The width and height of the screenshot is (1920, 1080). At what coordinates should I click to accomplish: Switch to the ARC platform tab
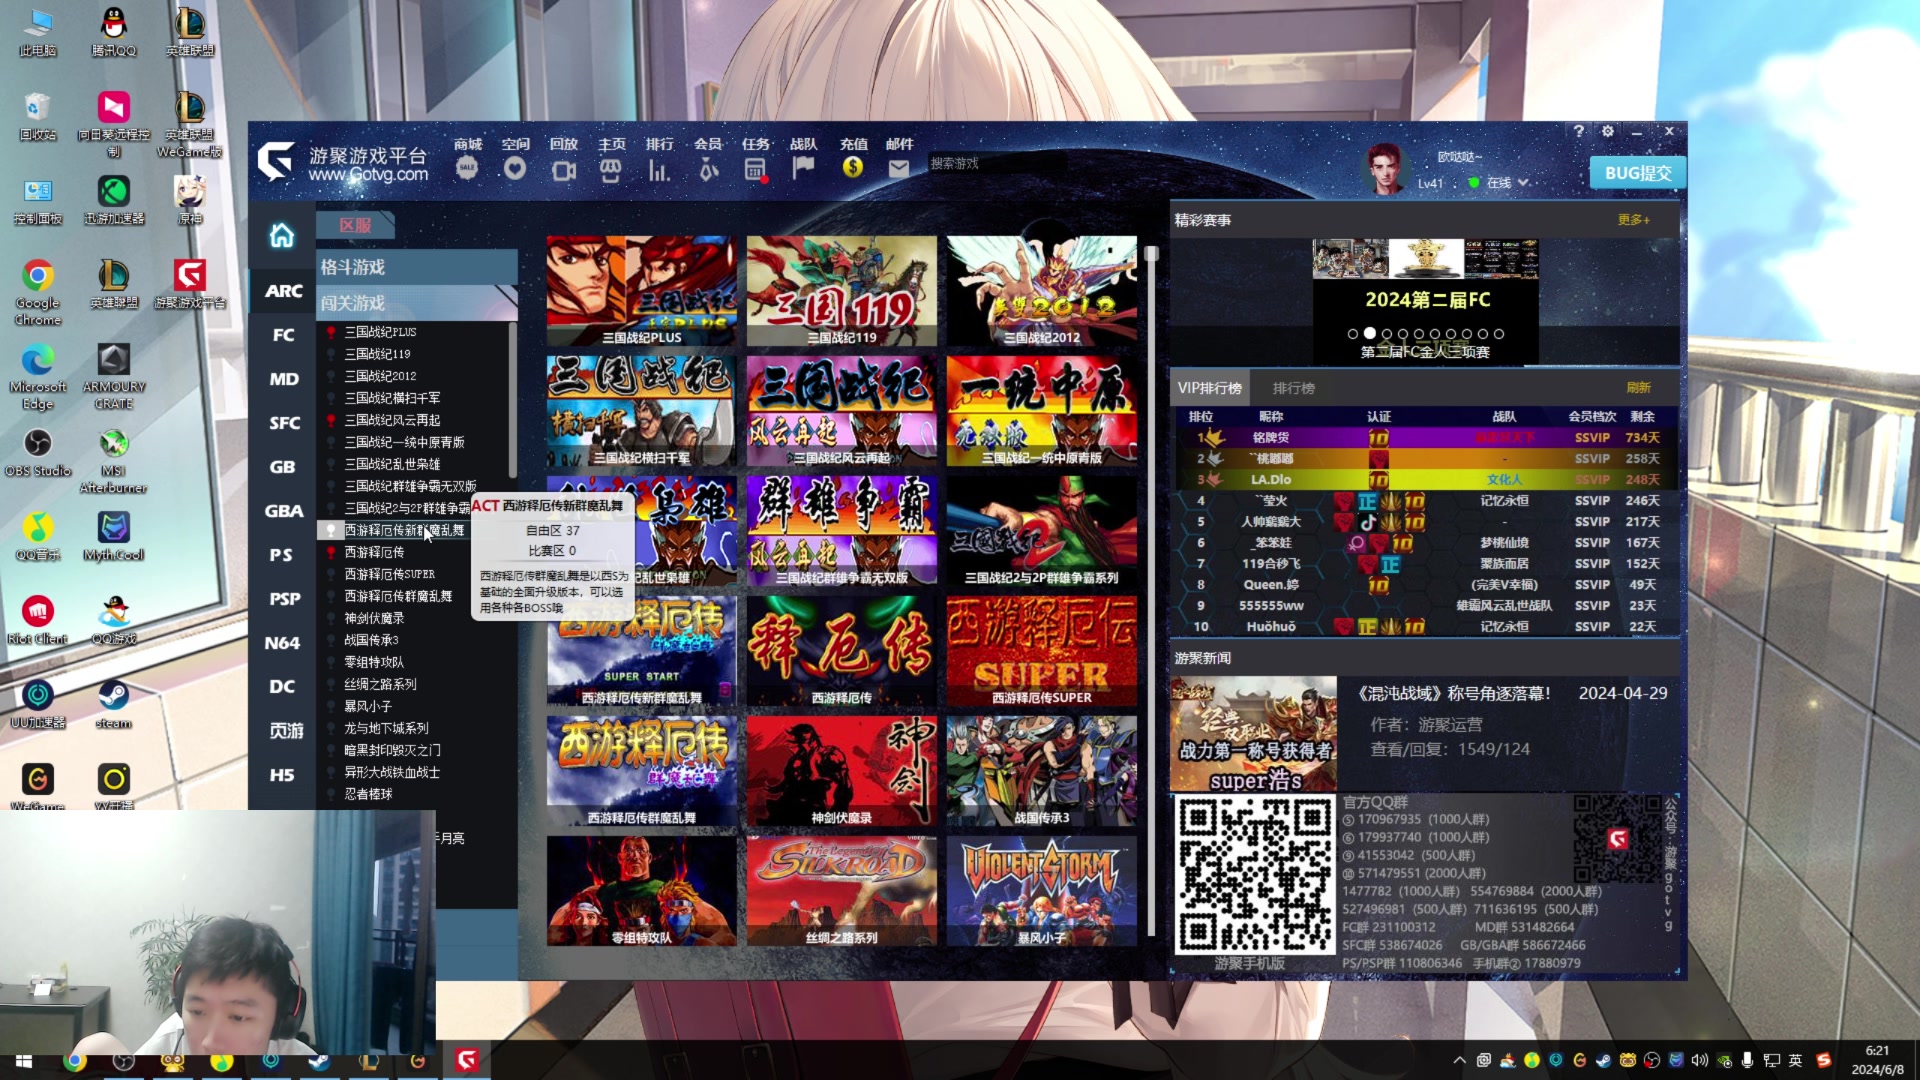[x=283, y=291]
